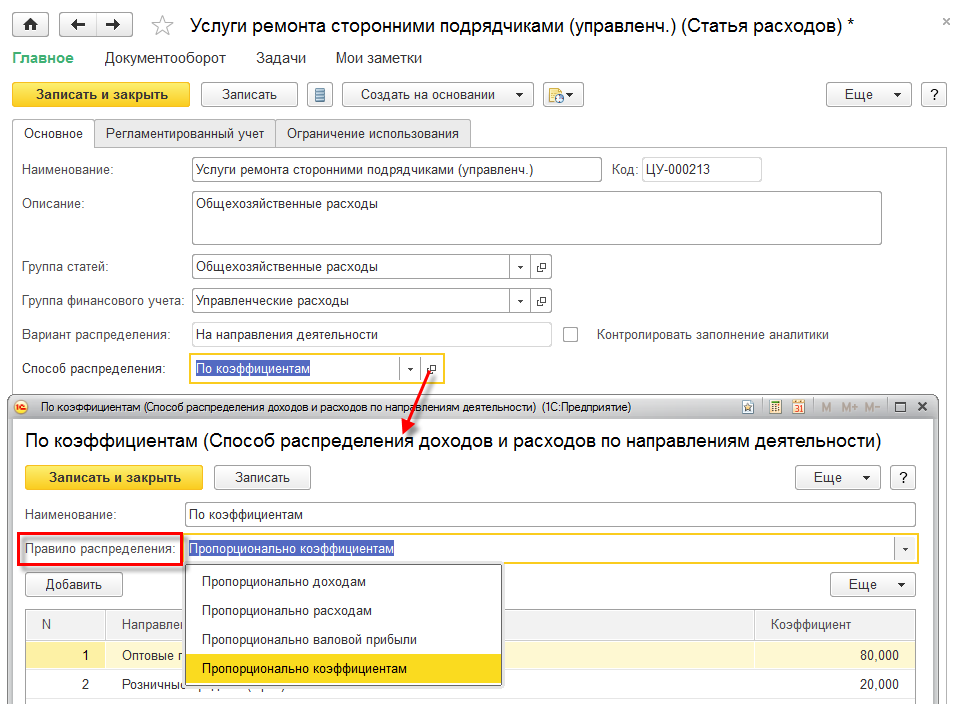Expand the Способ распределения dropdown arrow
964x704 pixels.
click(410, 369)
